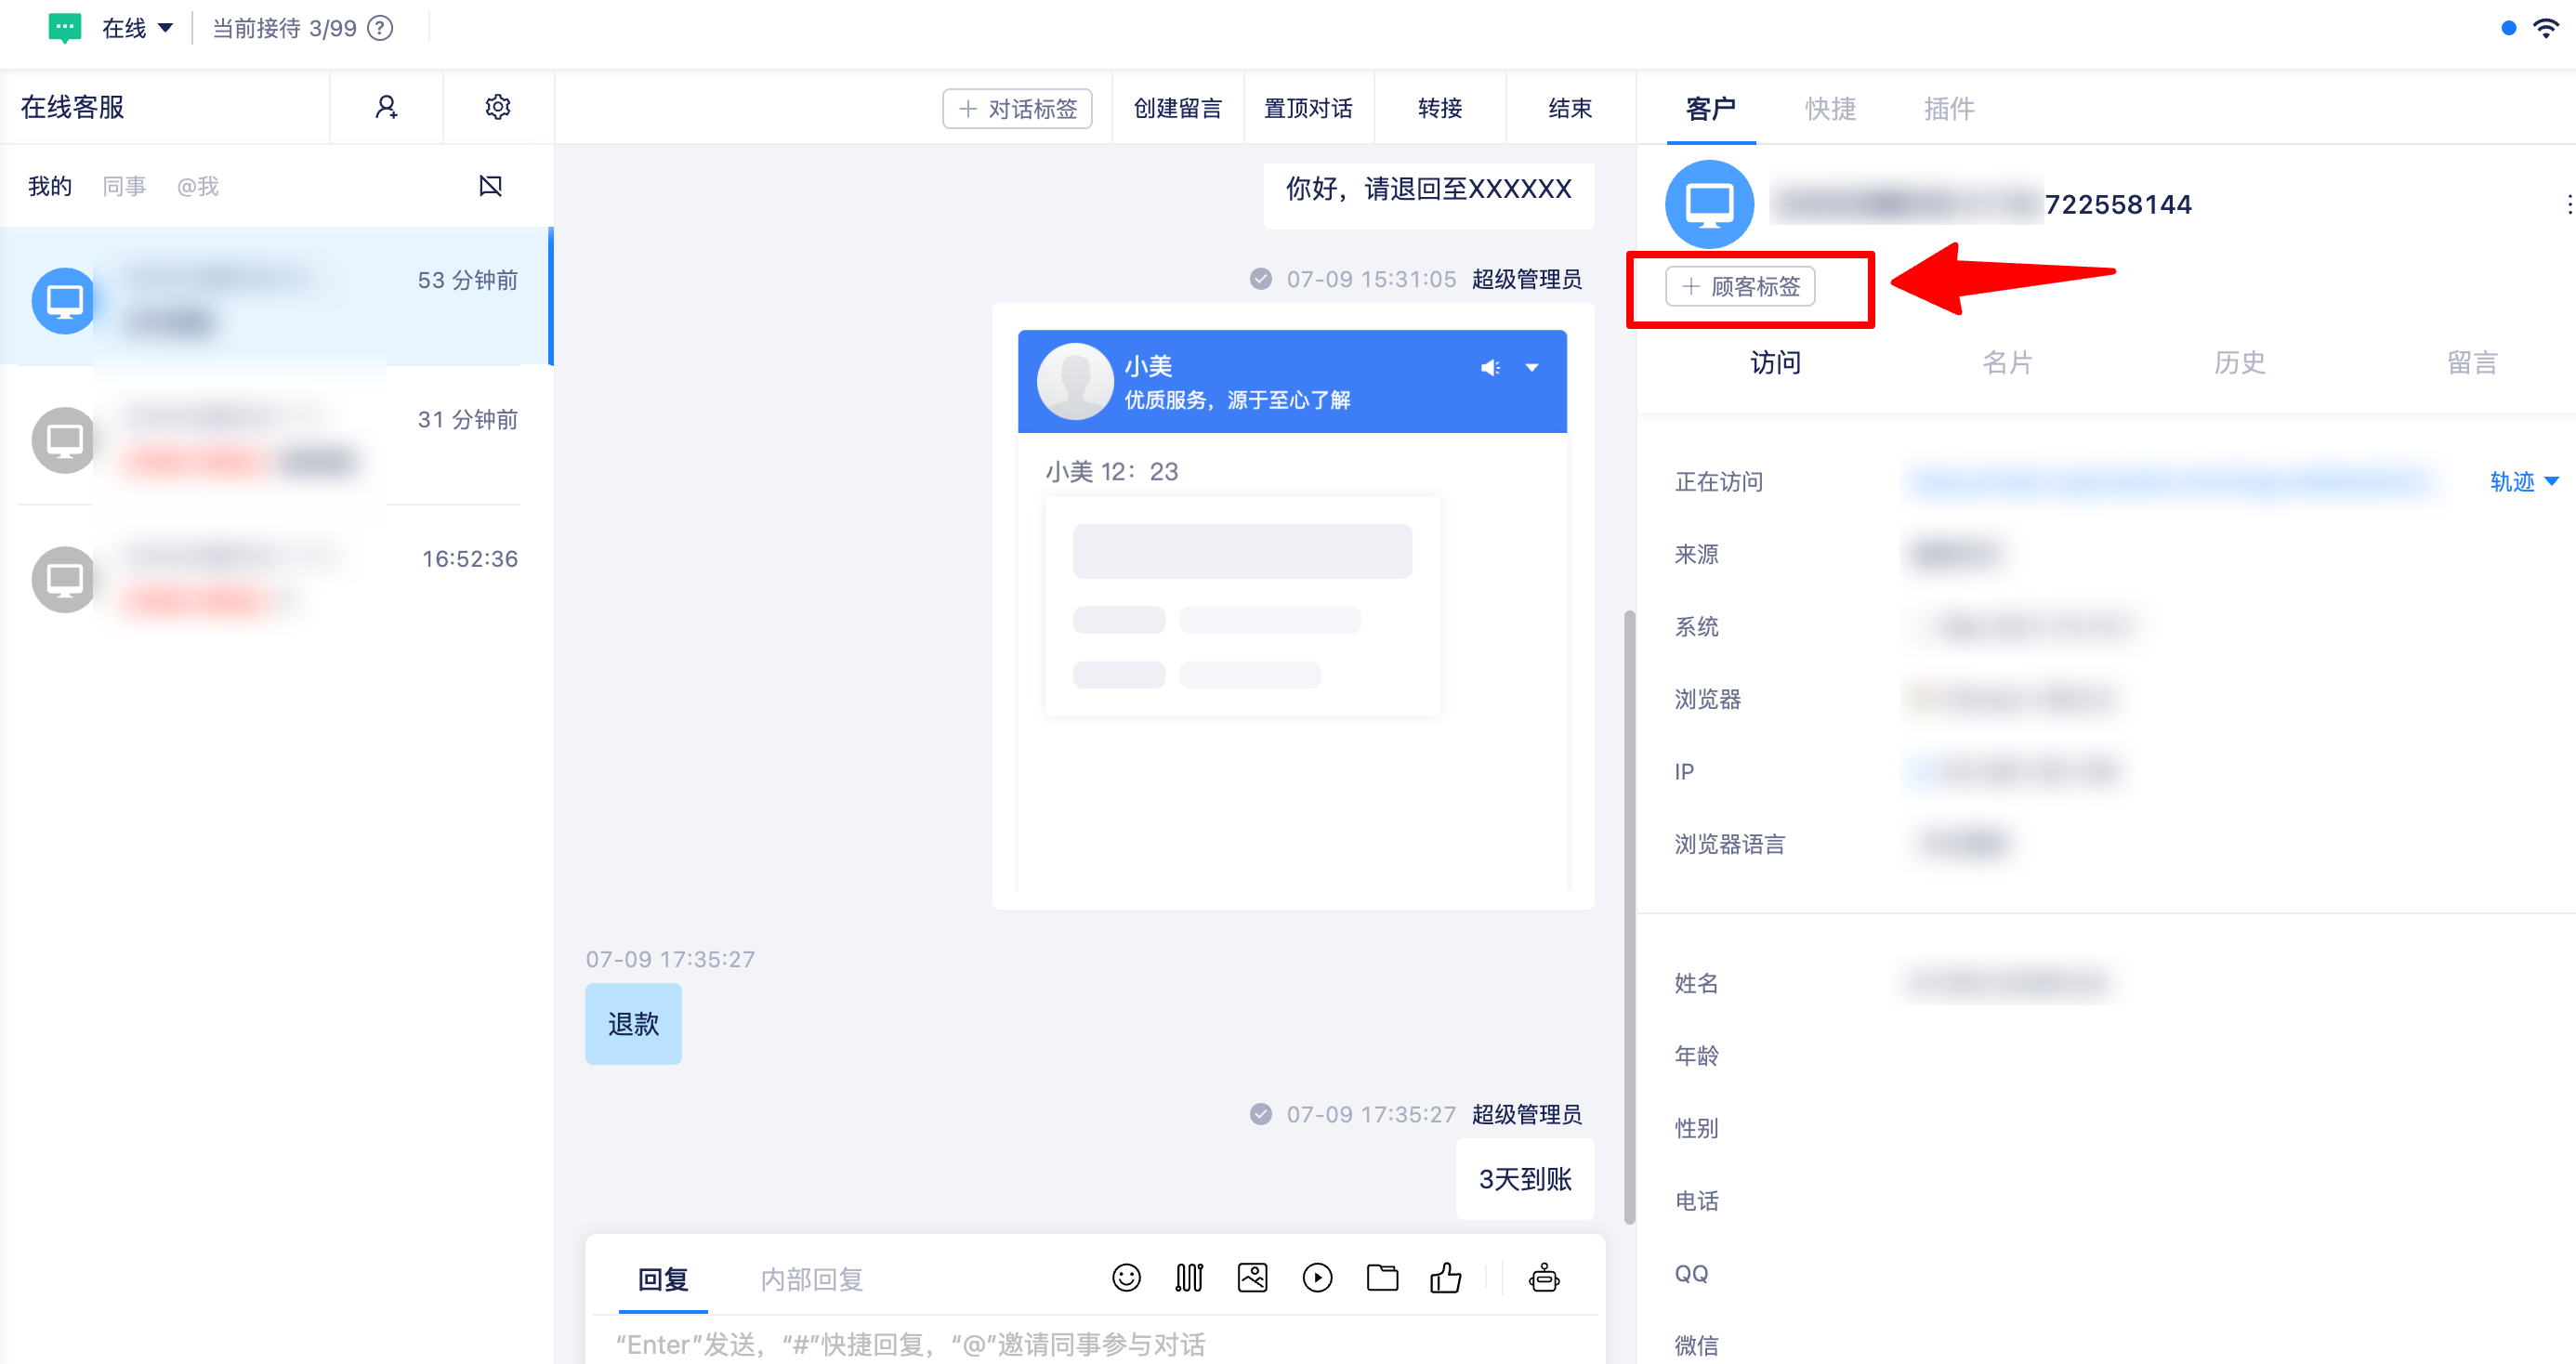Open conversation from 53 分钟前
The height and width of the screenshot is (1364, 2576).
[x=276, y=297]
